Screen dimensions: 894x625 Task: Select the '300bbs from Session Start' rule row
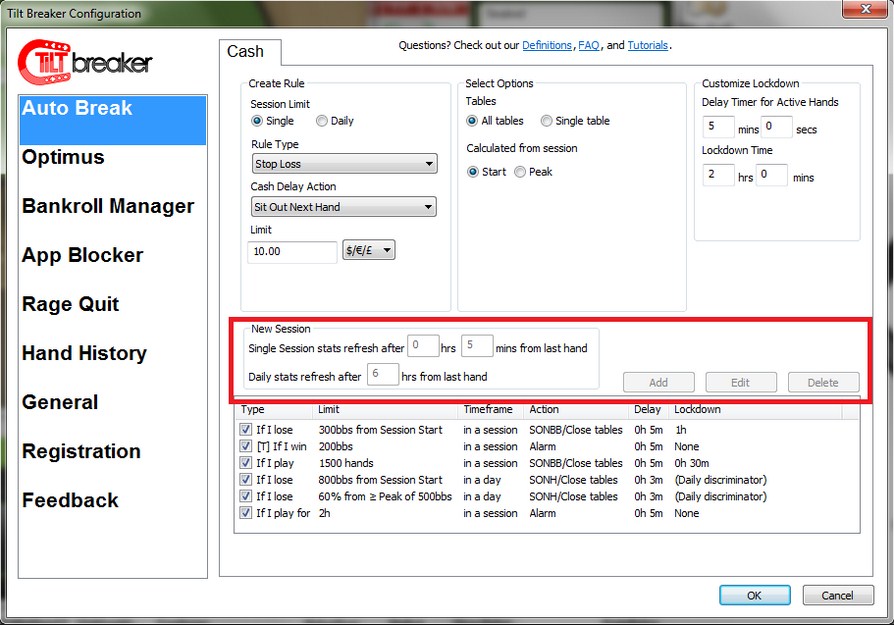pyautogui.click(x=380, y=430)
